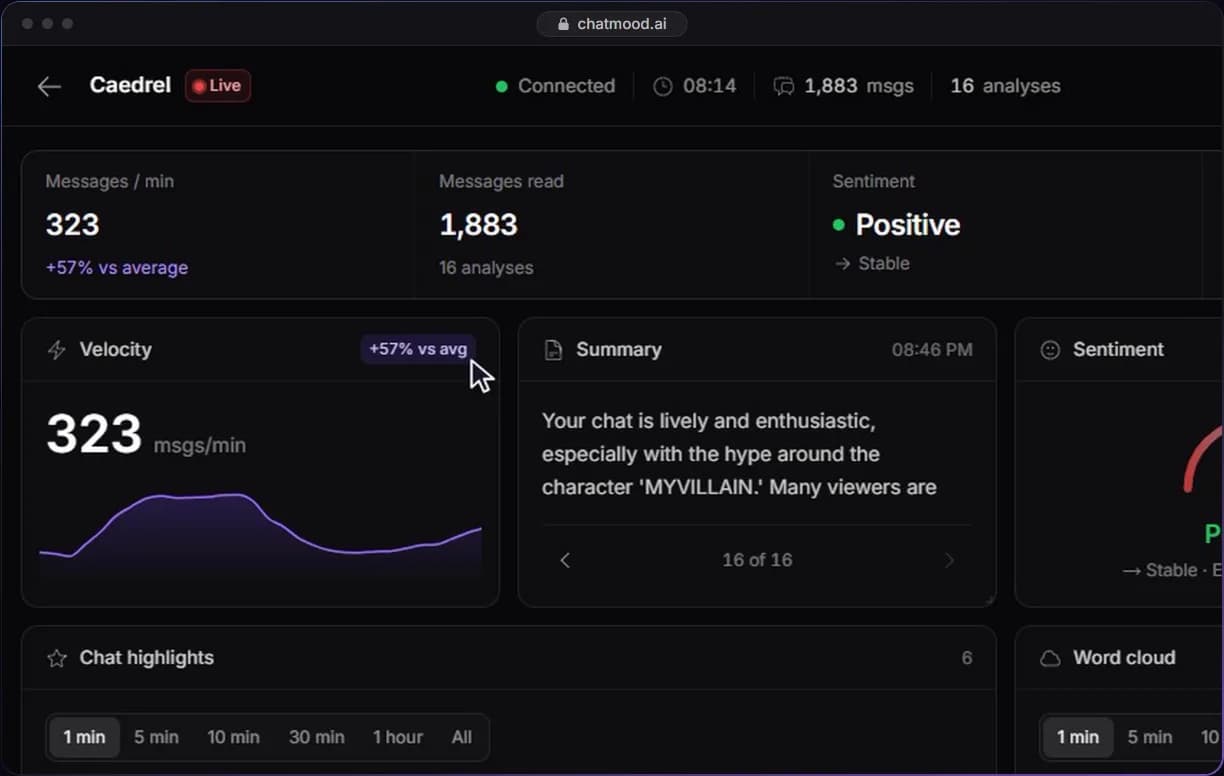
Task: Click the 08:46 PM summary timestamp
Action: click(x=932, y=350)
